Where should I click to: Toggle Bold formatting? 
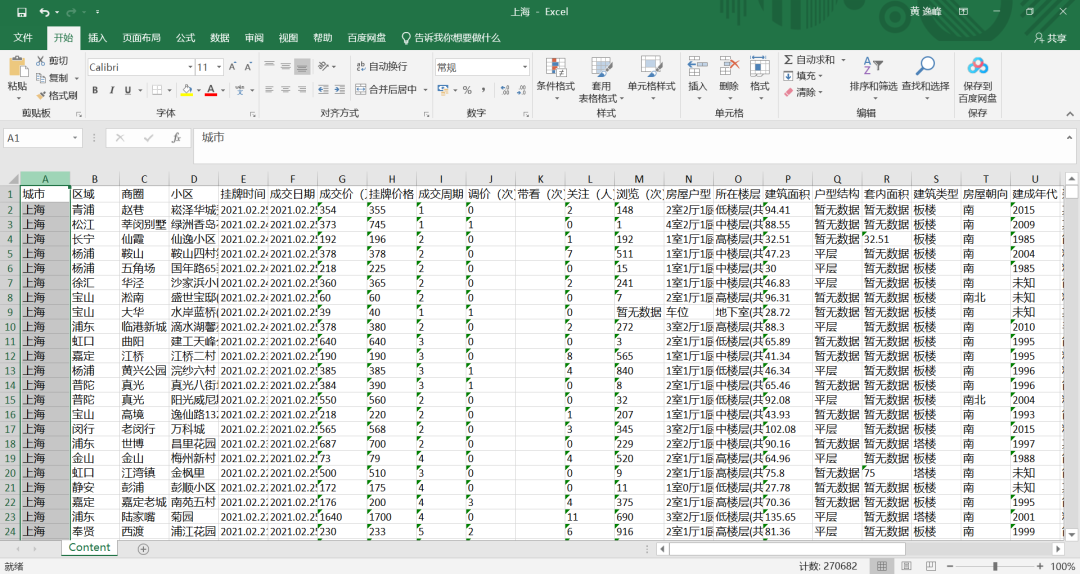point(95,90)
